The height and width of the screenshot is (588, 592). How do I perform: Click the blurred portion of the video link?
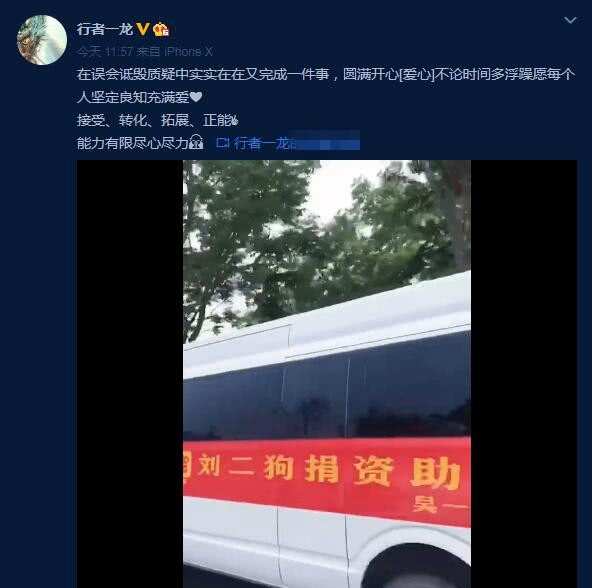pos(326,140)
